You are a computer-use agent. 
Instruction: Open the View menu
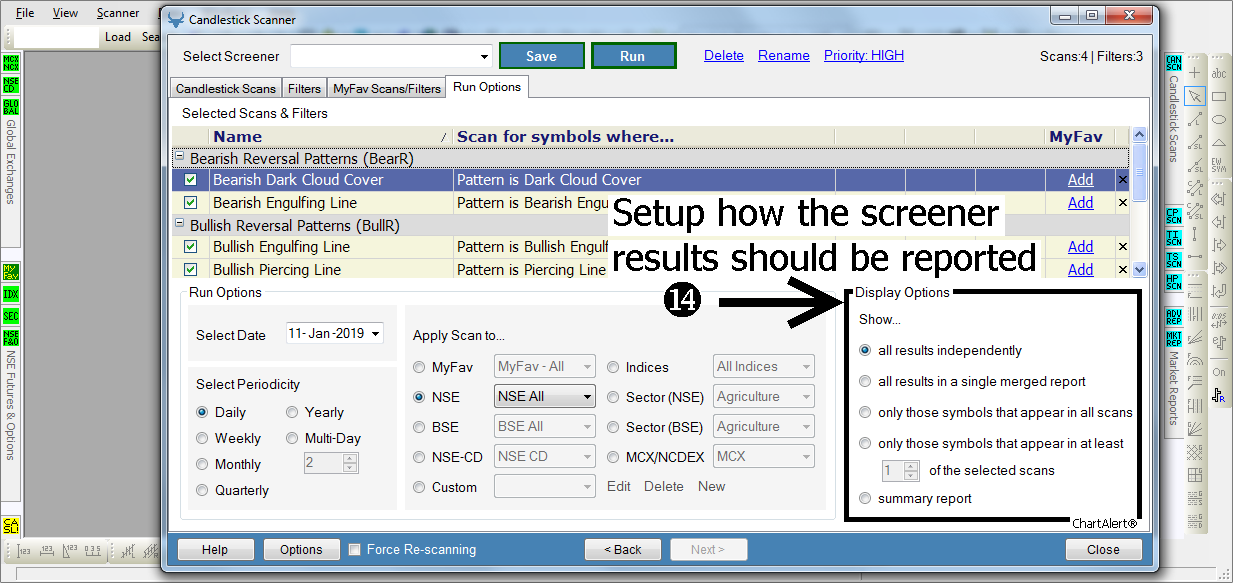click(65, 13)
